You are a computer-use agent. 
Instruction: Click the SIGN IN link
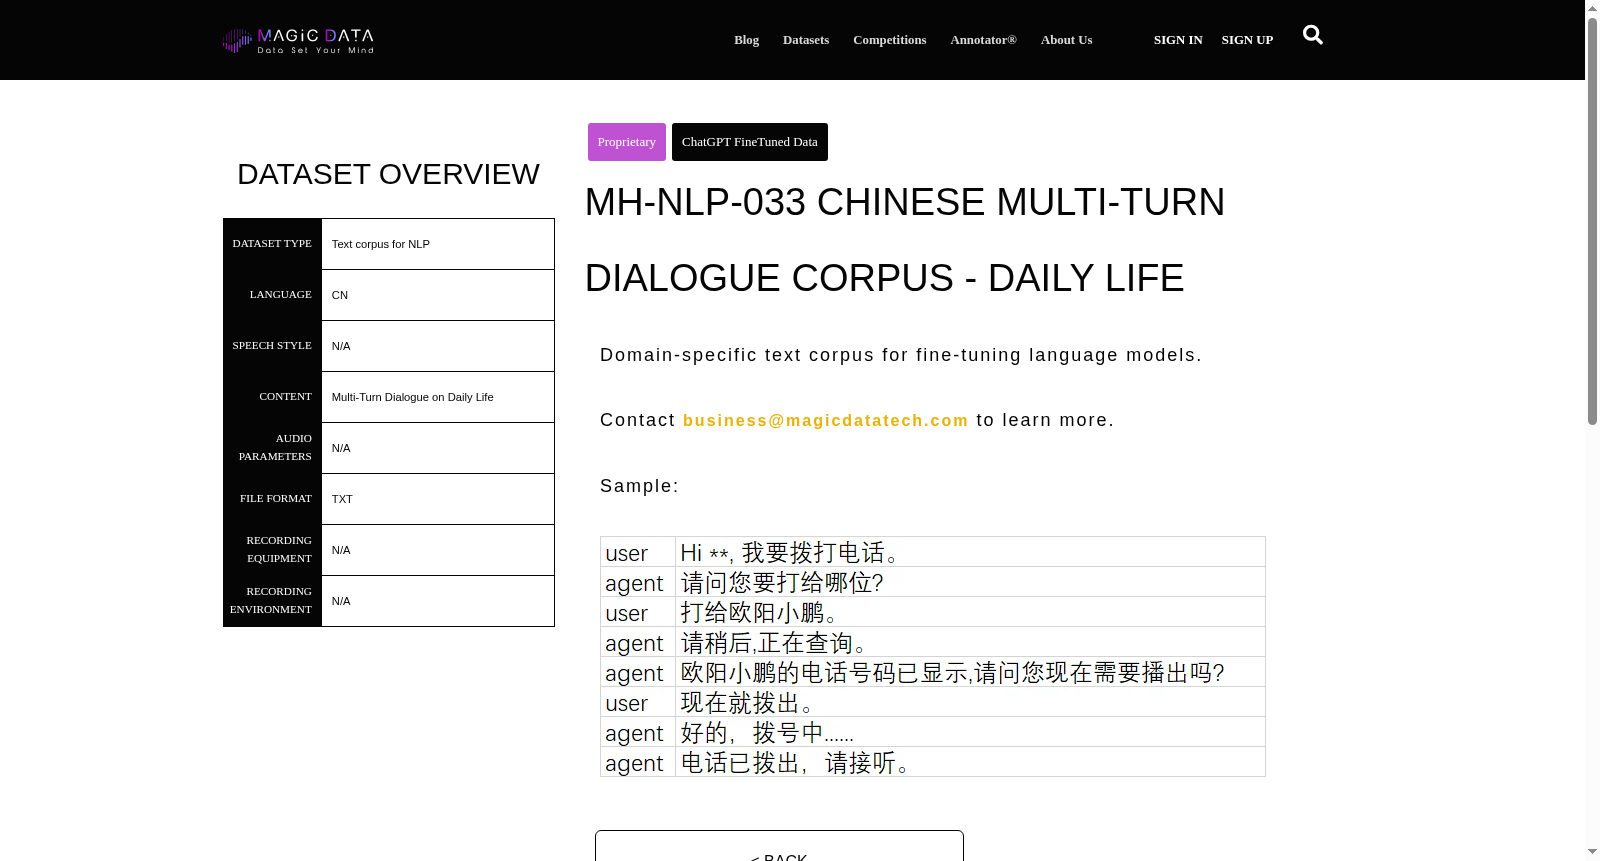[x=1178, y=40]
